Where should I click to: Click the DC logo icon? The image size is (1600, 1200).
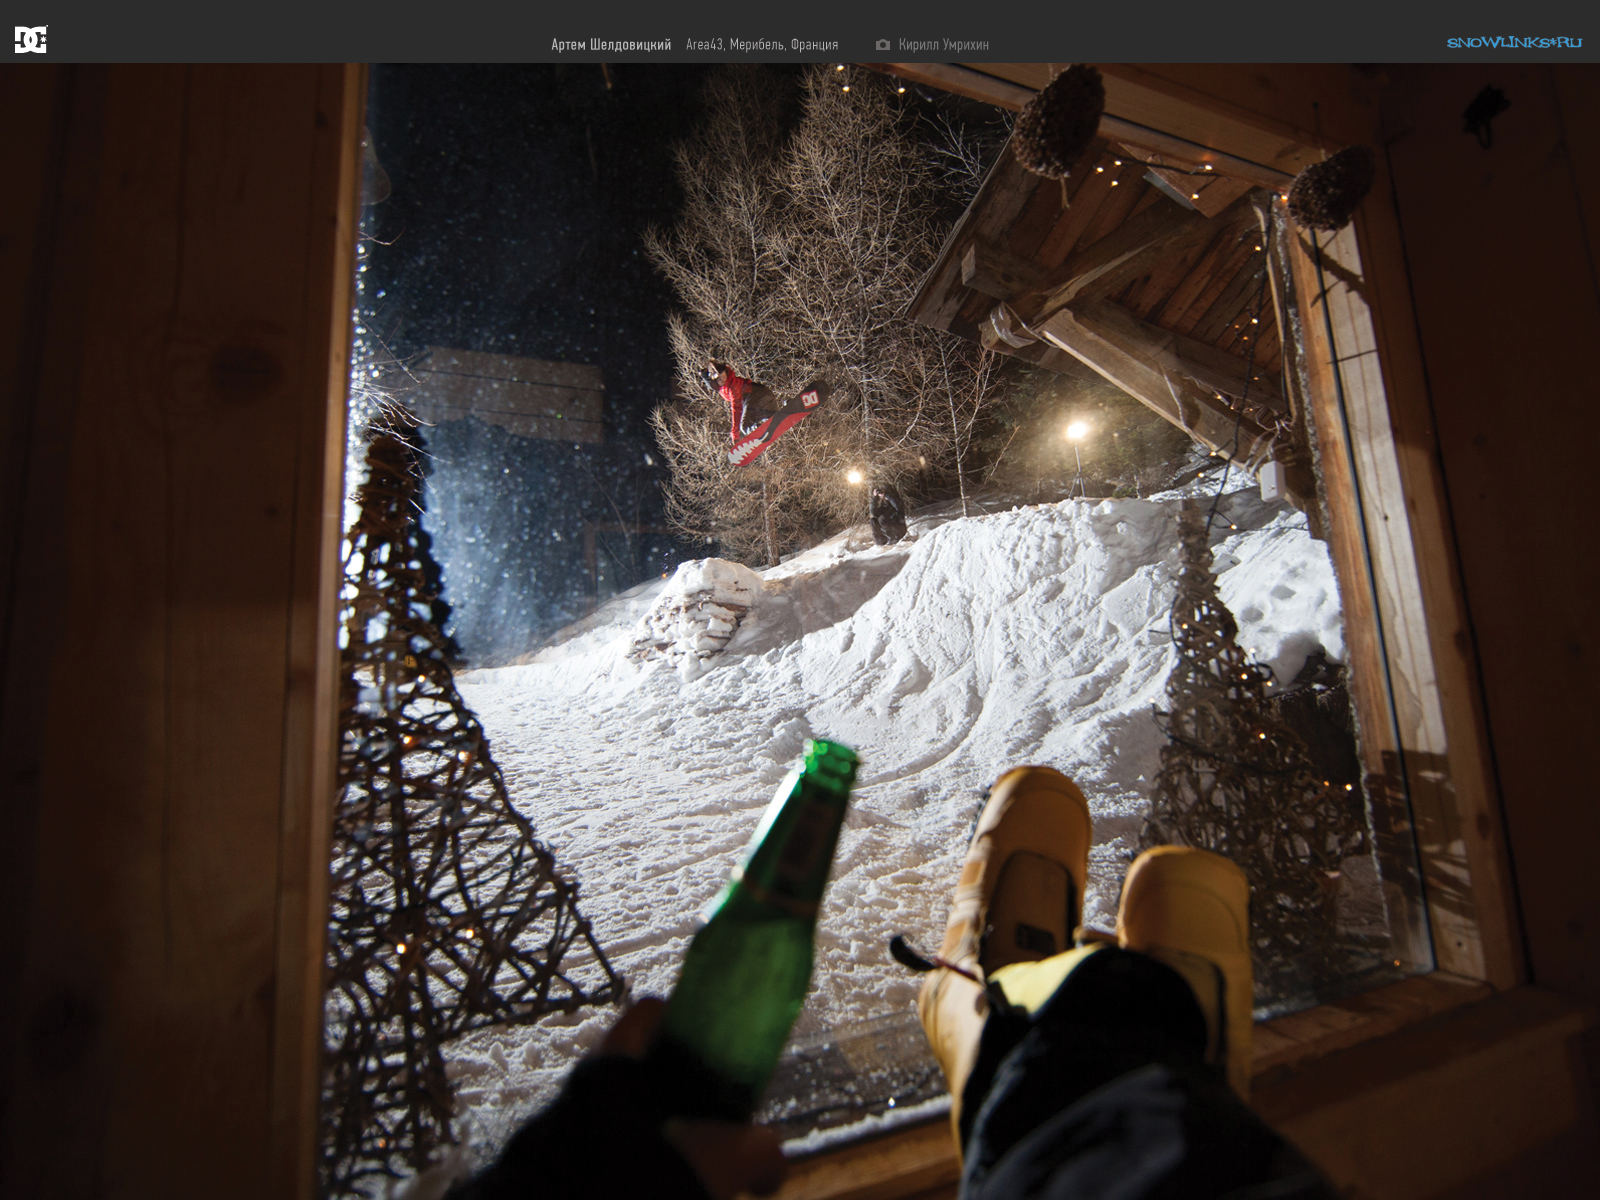(x=31, y=40)
